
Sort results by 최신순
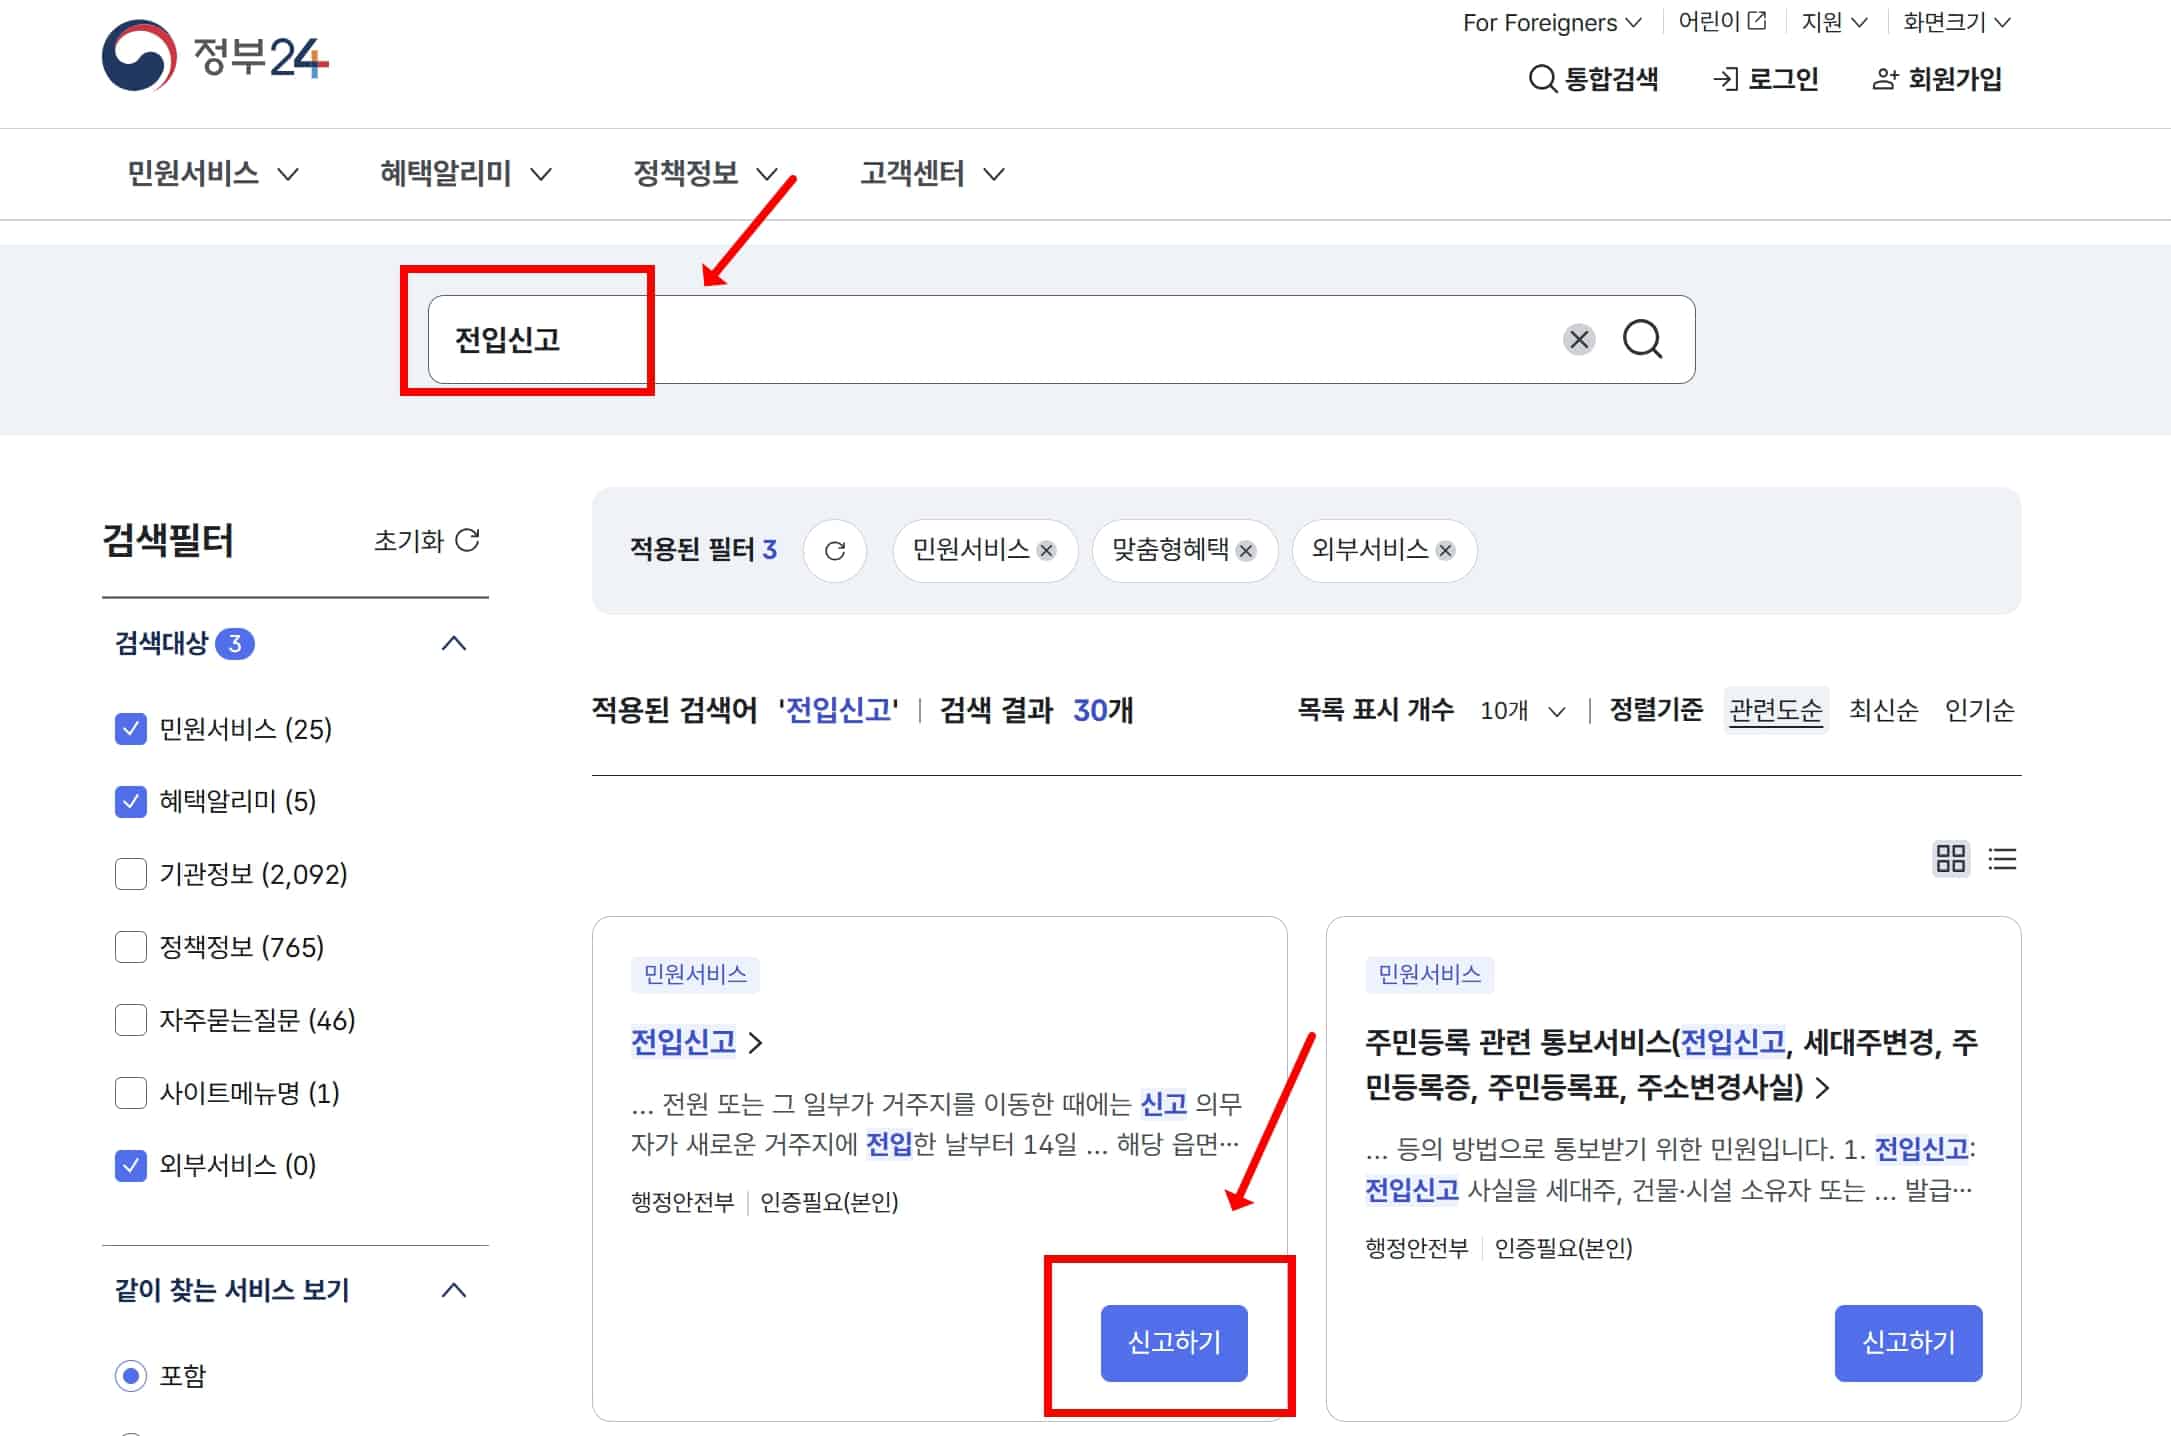[x=1883, y=710]
